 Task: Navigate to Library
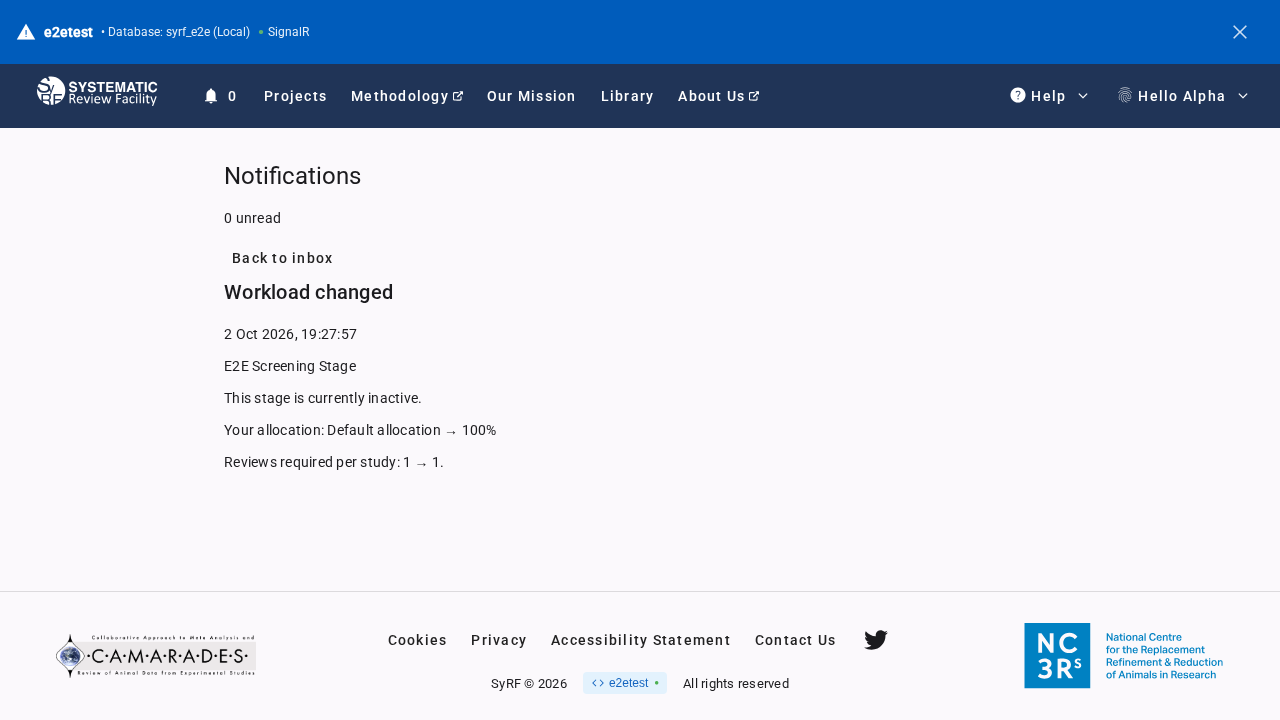[x=627, y=96]
